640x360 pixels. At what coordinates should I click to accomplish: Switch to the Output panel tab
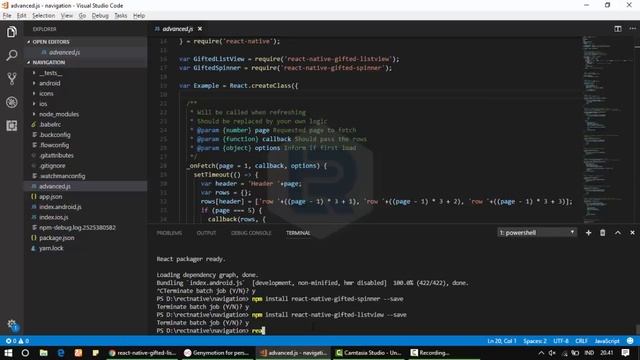206,233
